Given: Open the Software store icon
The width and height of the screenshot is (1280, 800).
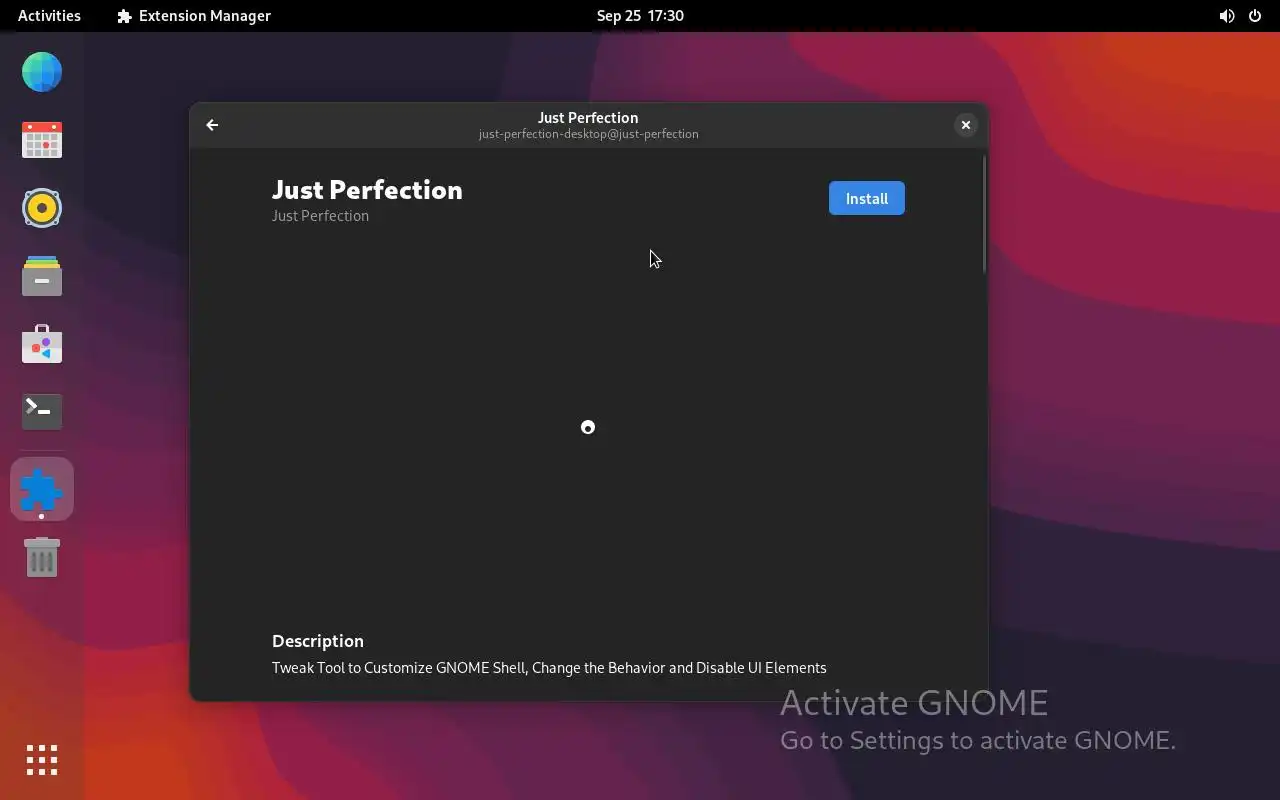Looking at the screenshot, I should click(x=42, y=344).
